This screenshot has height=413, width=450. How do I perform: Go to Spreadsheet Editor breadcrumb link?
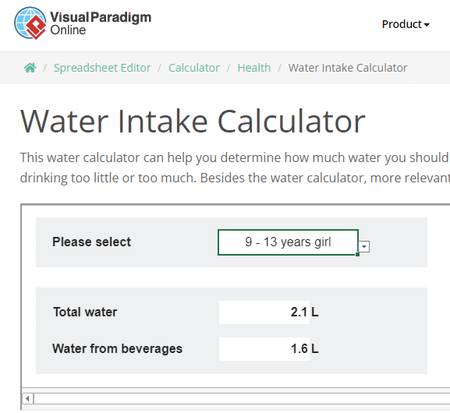point(102,68)
